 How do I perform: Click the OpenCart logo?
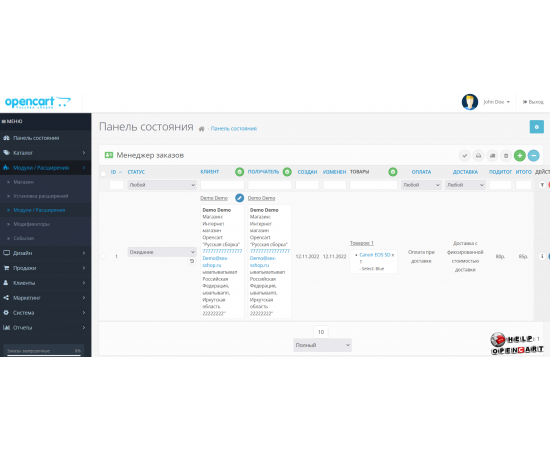click(38, 102)
